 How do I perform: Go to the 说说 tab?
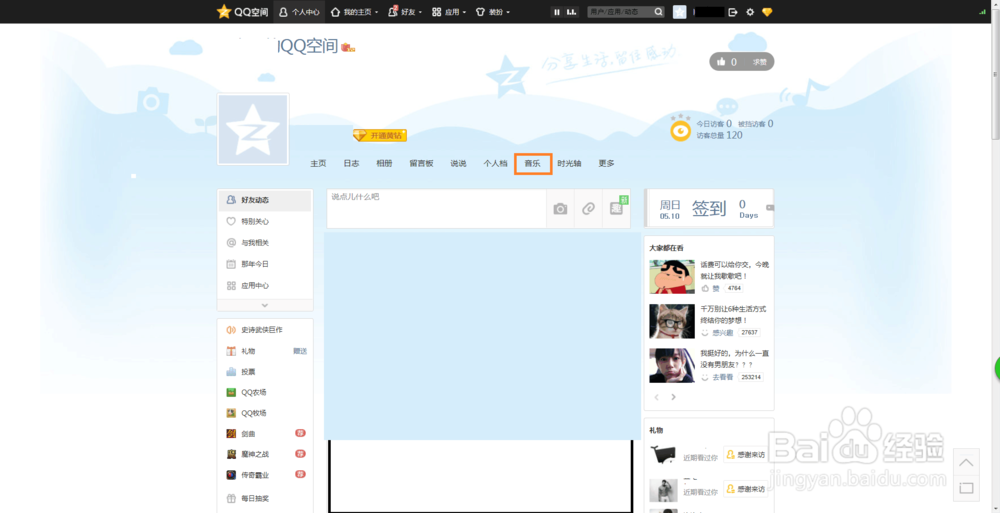[x=459, y=163]
